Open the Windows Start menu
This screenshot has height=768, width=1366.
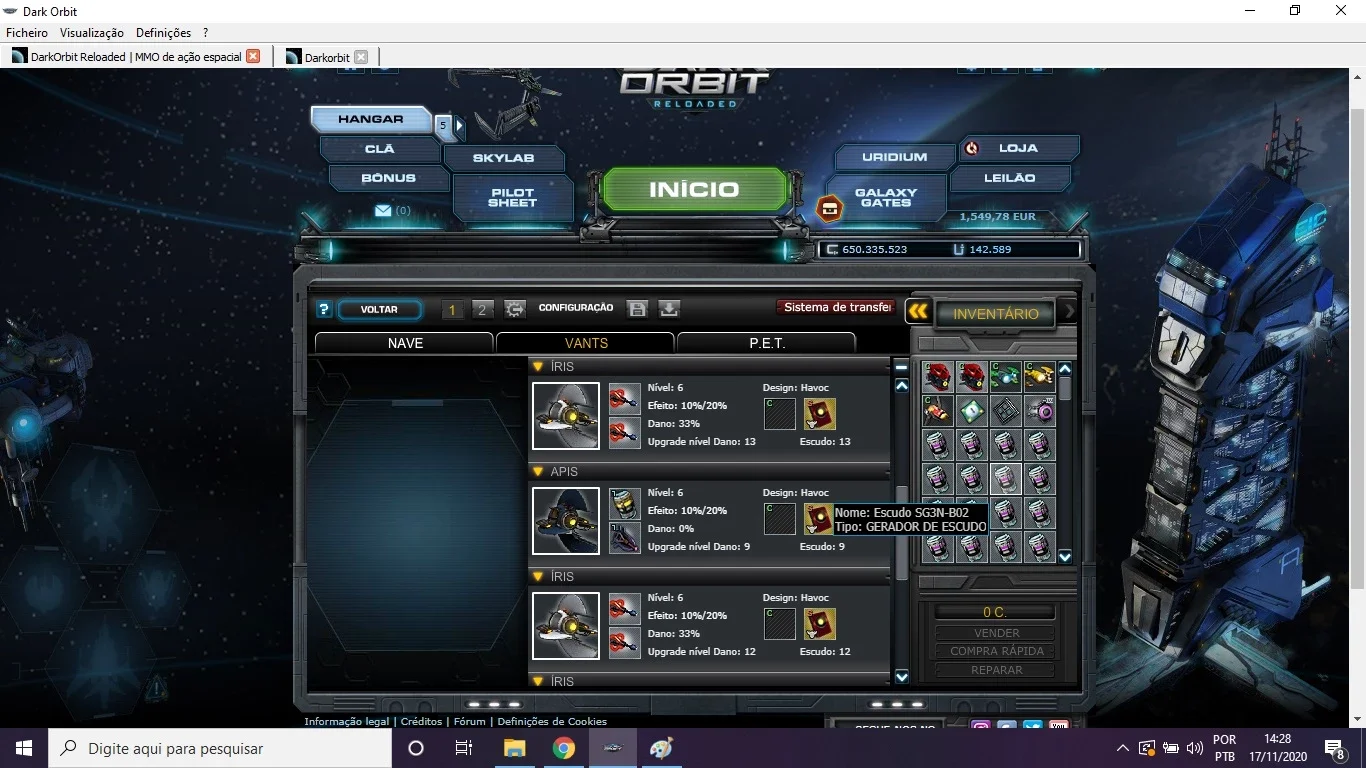point(24,748)
